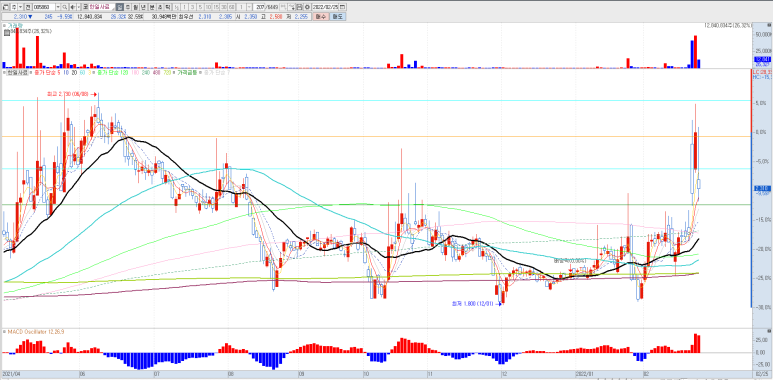
Task: Open dropdown next to up/down arrows
Action: 21,7
